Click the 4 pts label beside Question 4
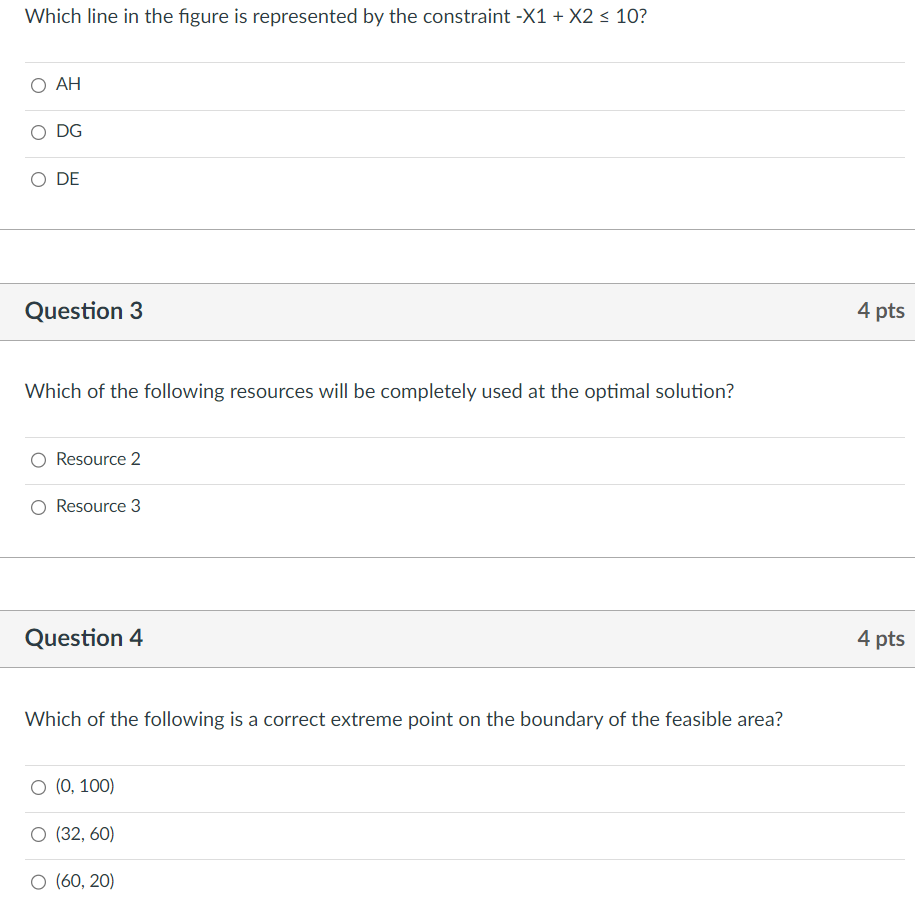The width and height of the screenshot is (915, 906). pos(881,638)
